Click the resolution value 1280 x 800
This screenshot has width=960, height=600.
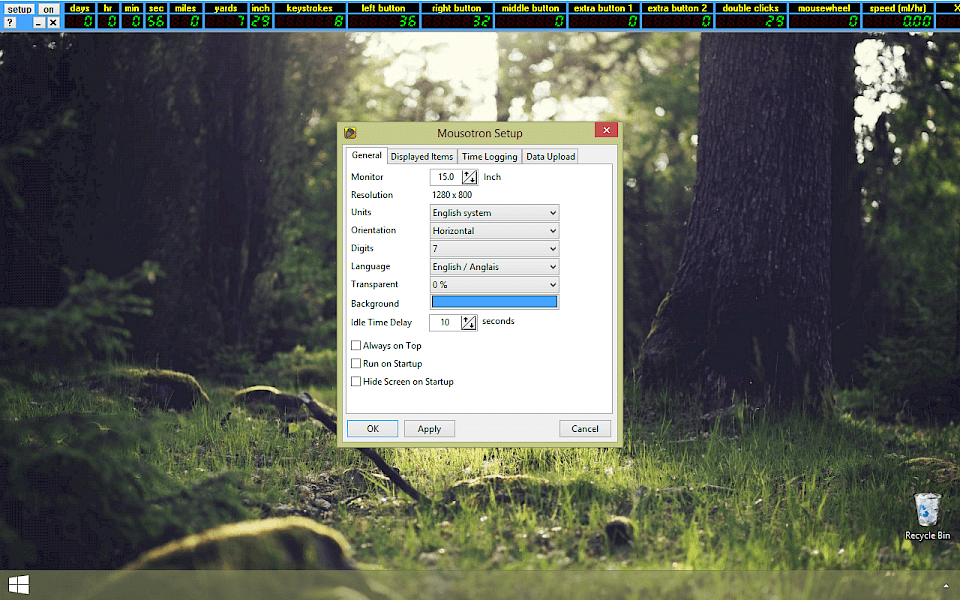click(x=452, y=195)
